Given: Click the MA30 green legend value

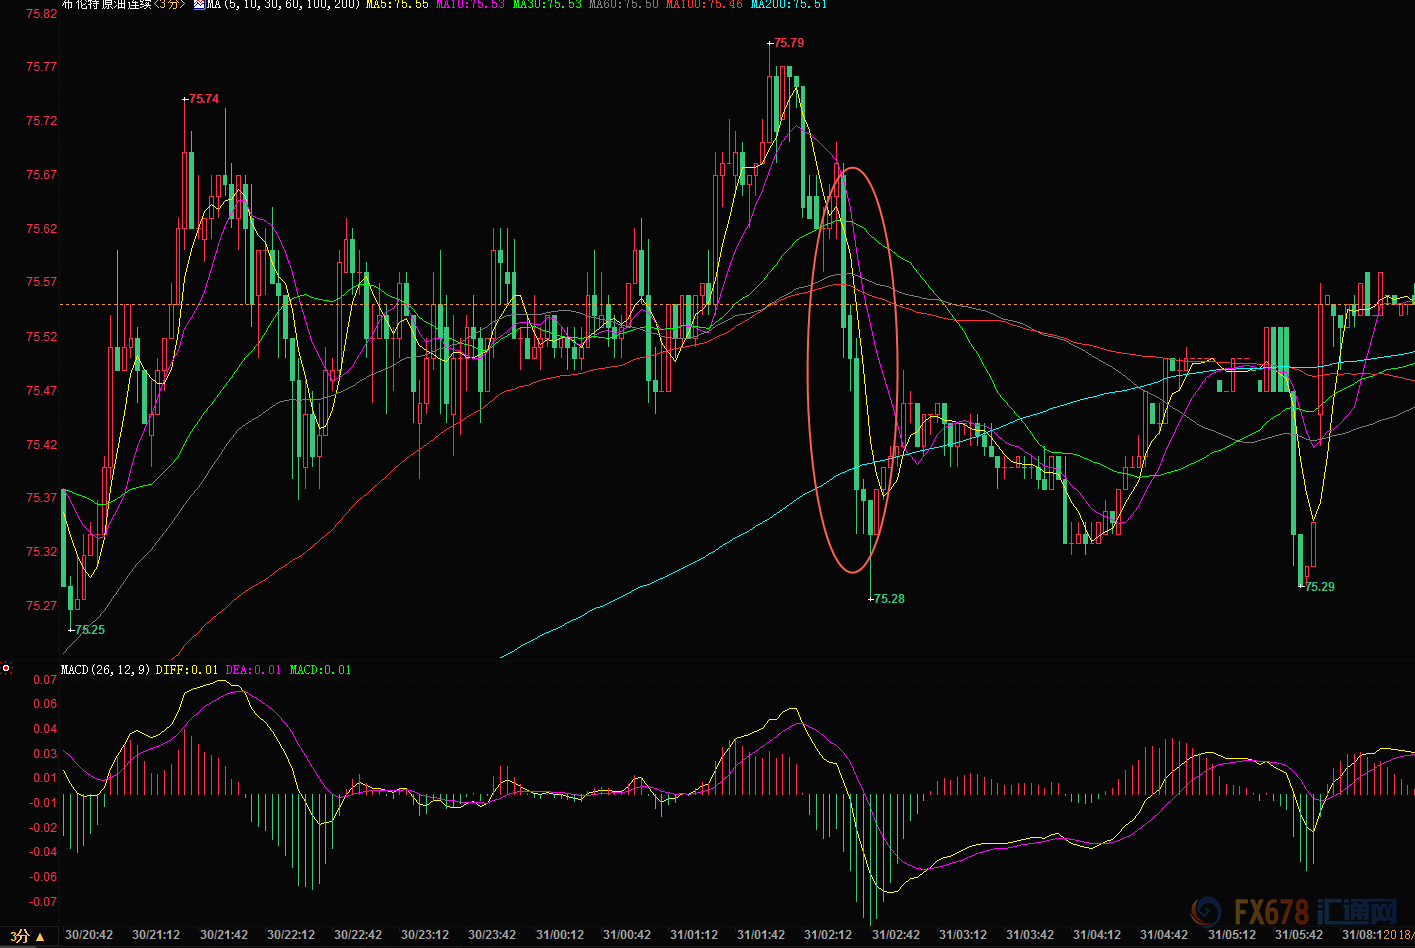Looking at the screenshot, I should pyautogui.click(x=547, y=5).
